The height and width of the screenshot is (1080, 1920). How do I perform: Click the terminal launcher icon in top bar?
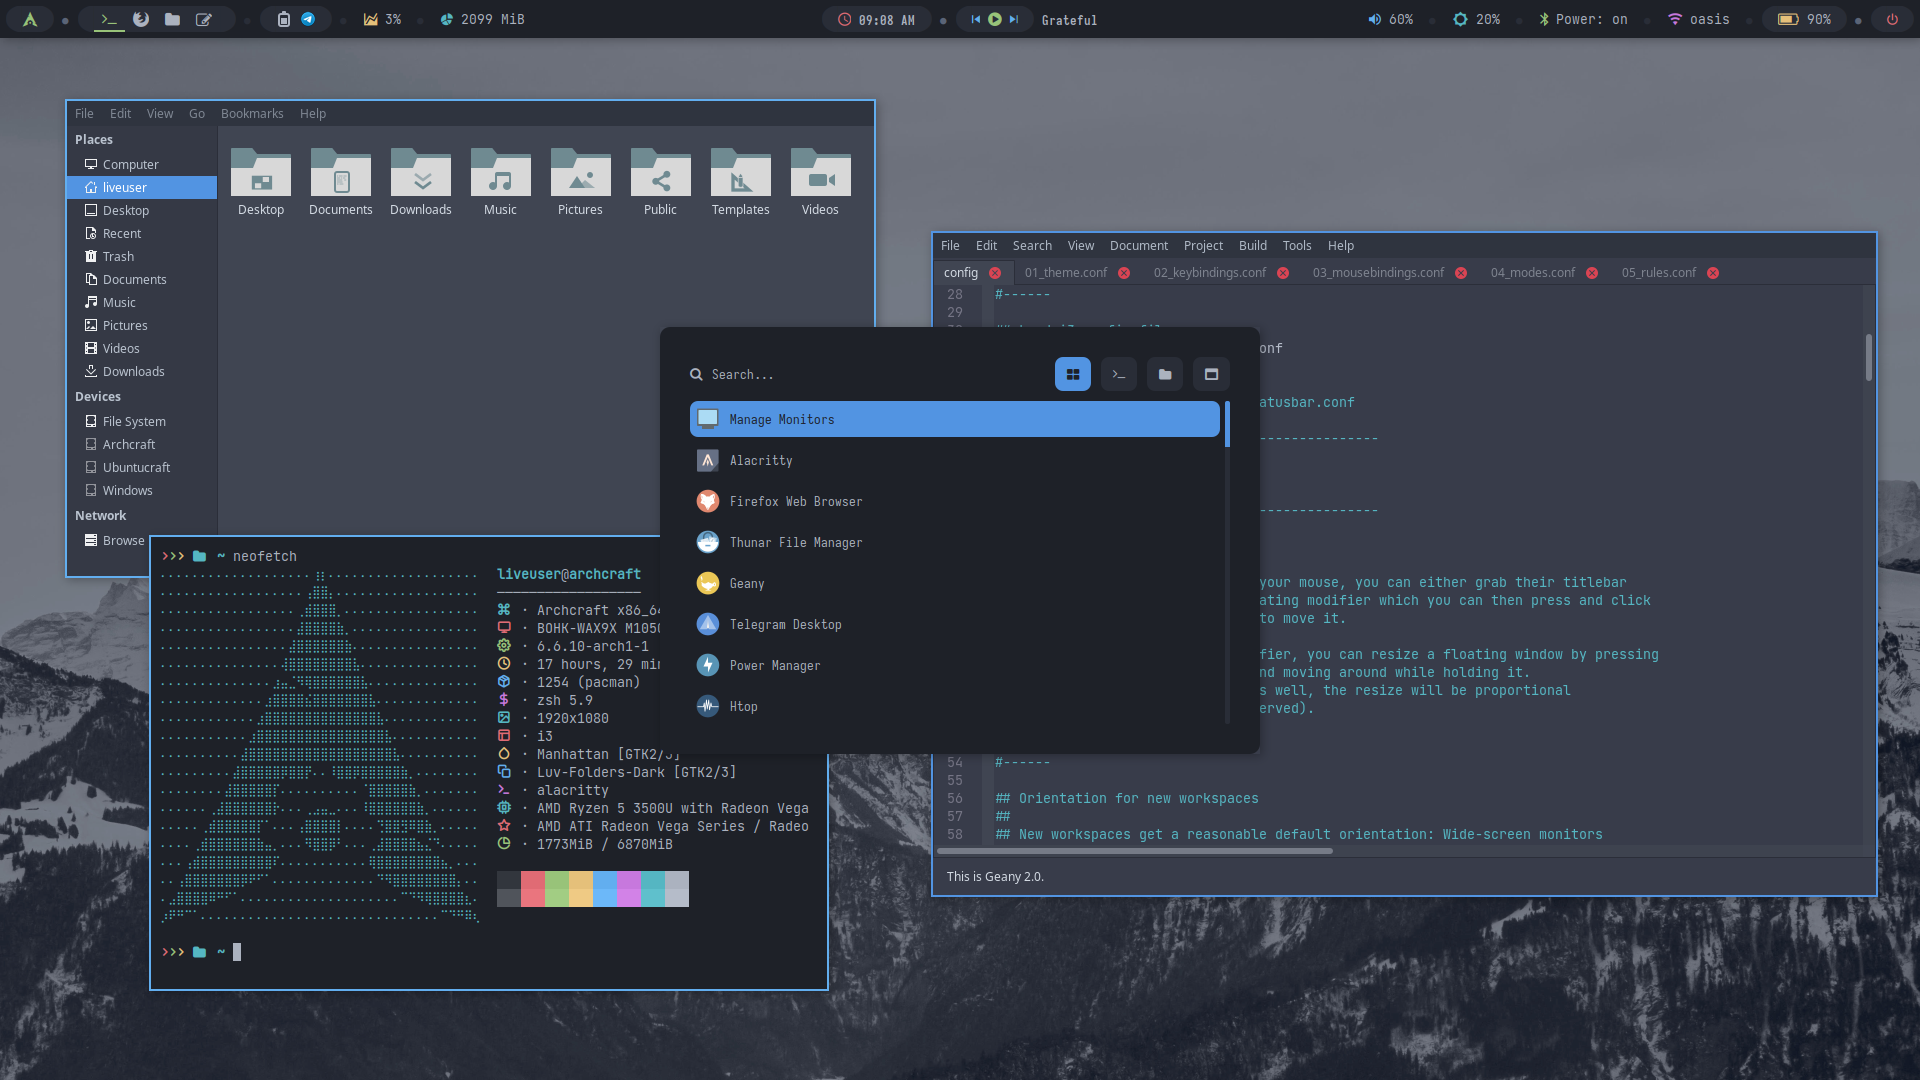point(109,19)
